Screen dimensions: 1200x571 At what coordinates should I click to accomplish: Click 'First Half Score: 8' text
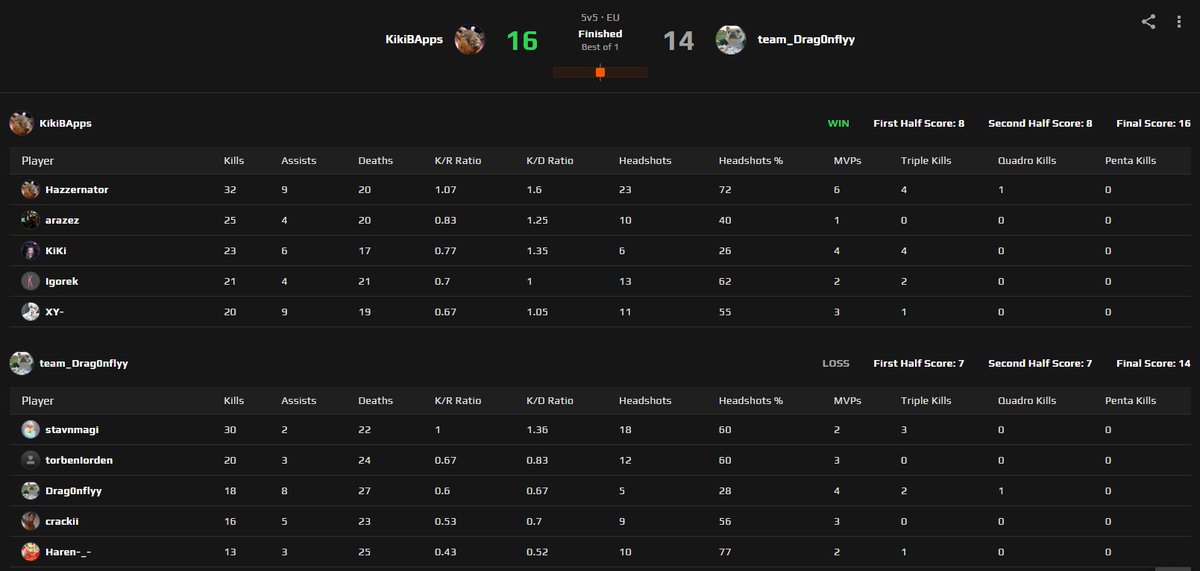[918, 123]
